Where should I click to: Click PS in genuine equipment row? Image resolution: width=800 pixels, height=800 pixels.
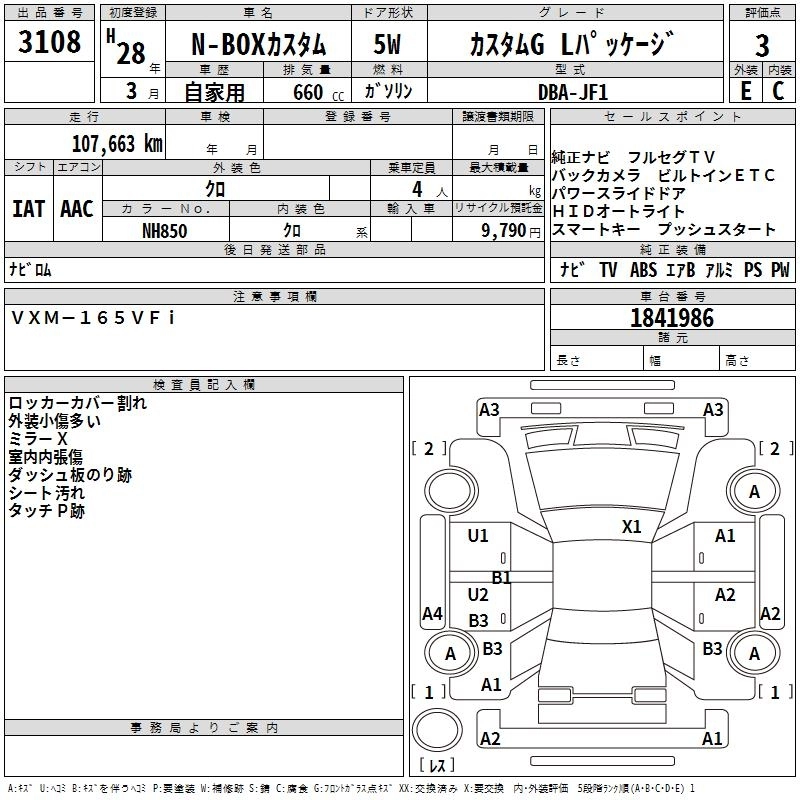[753, 270]
